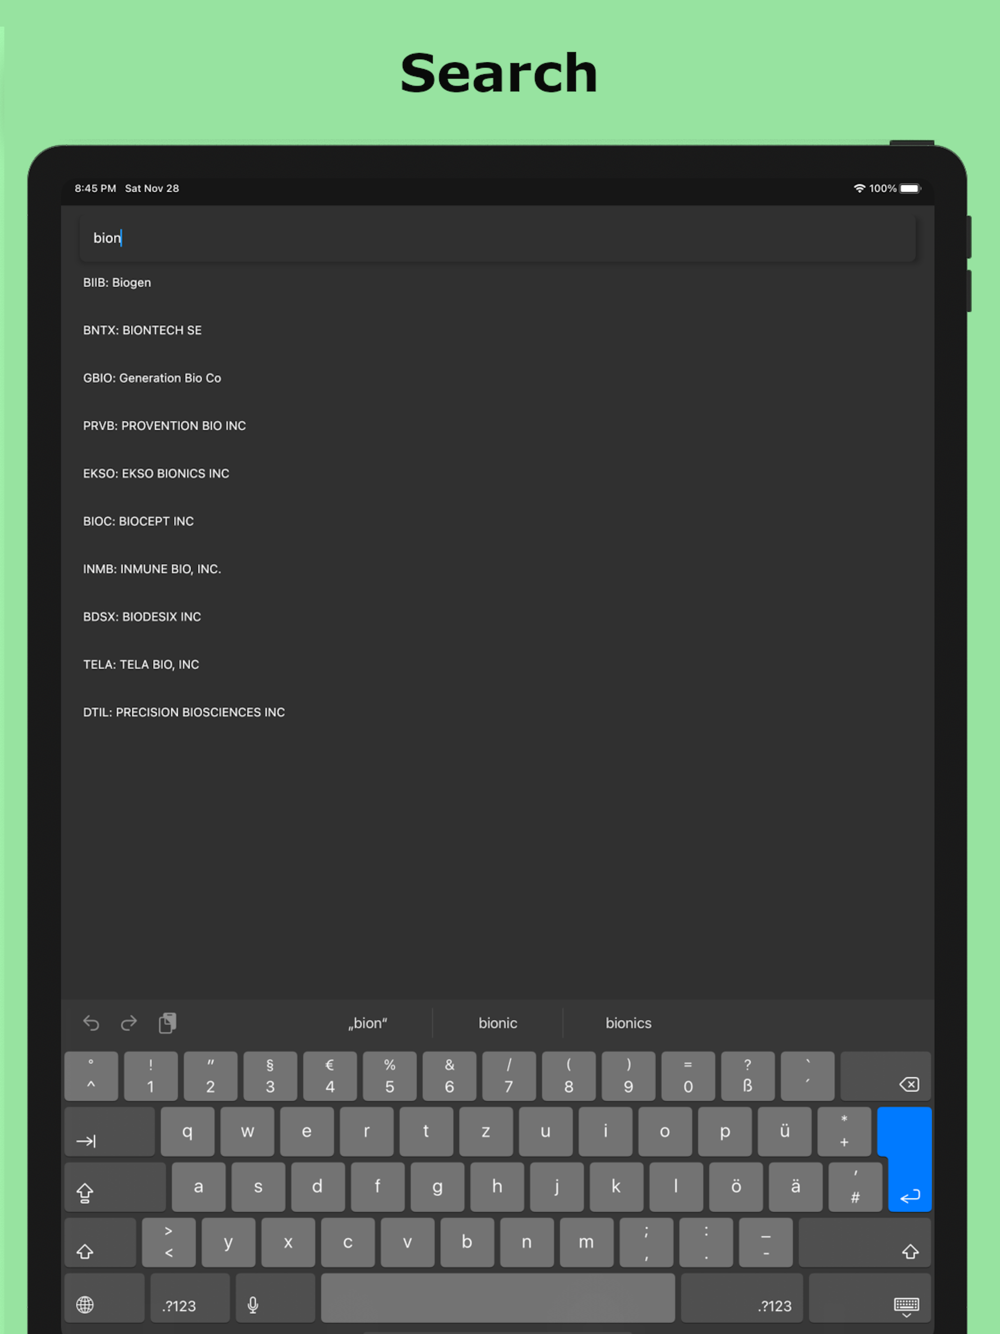Tap the tab key arrow
1000x1334 pixels.
[x=110, y=1131]
